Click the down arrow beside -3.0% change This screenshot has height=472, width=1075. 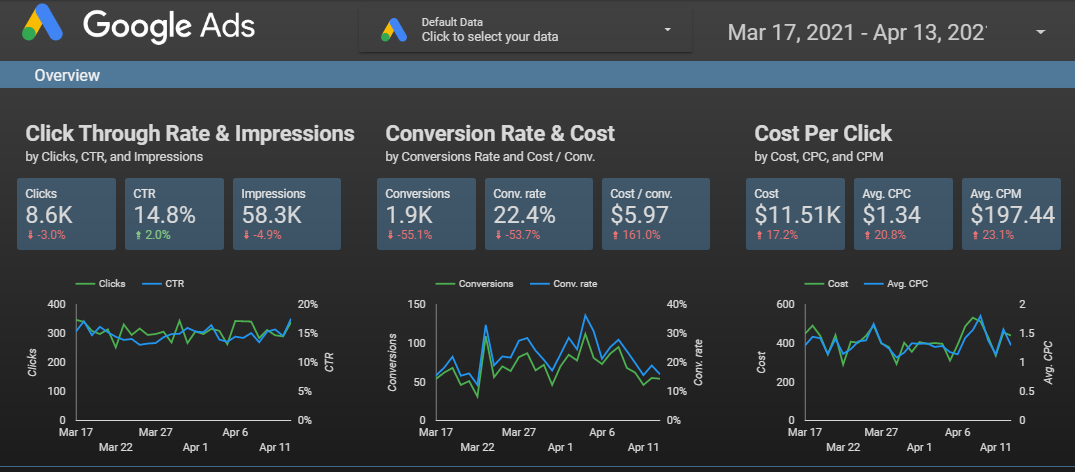point(29,235)
